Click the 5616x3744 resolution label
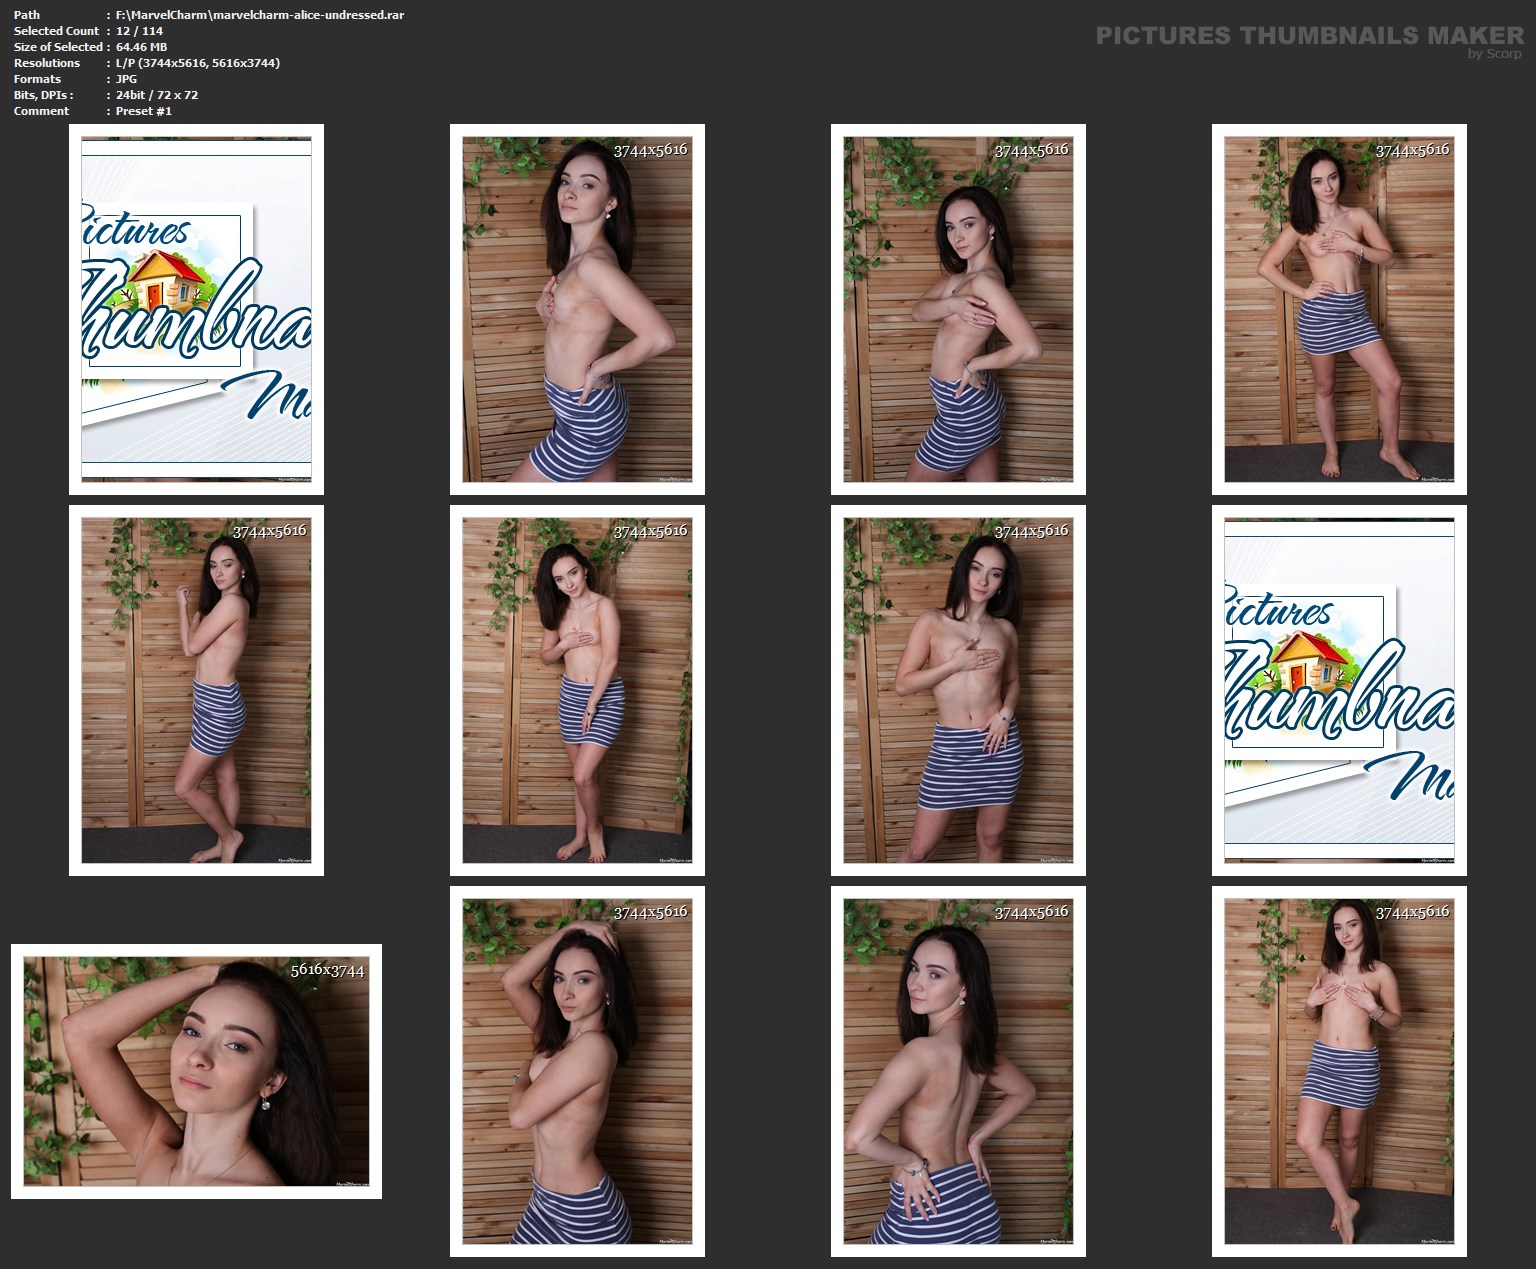This screenshot has width=1536, height=1269. [x=327, y=970]
